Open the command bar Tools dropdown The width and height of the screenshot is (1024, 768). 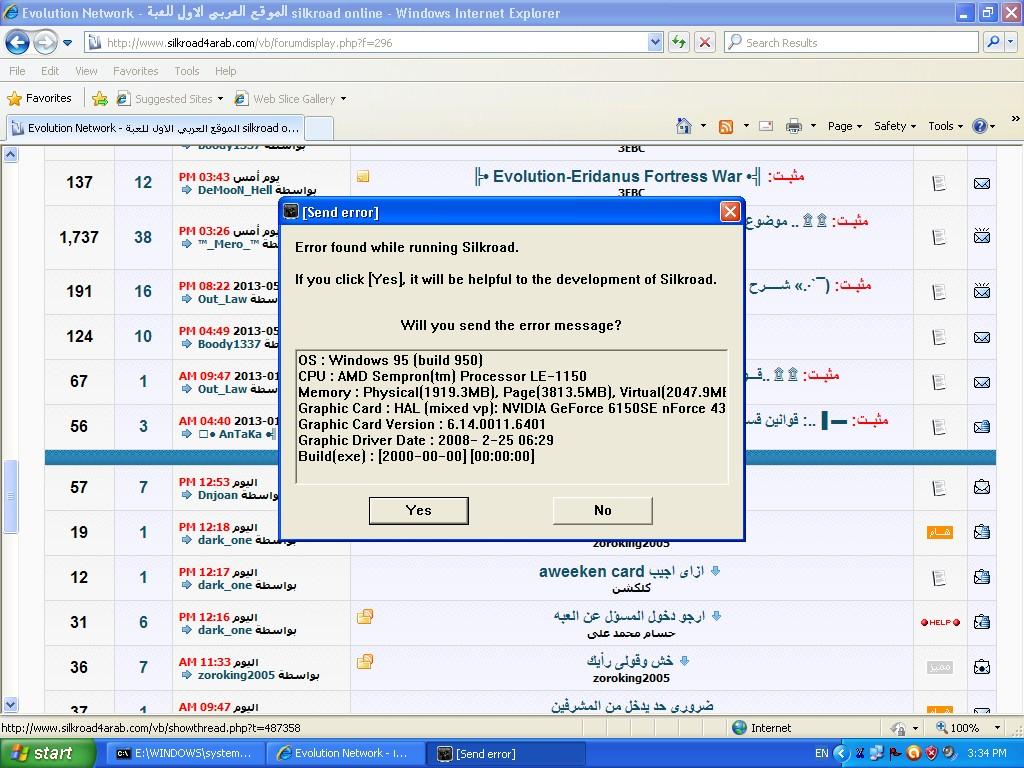click(x=946, y=127)
